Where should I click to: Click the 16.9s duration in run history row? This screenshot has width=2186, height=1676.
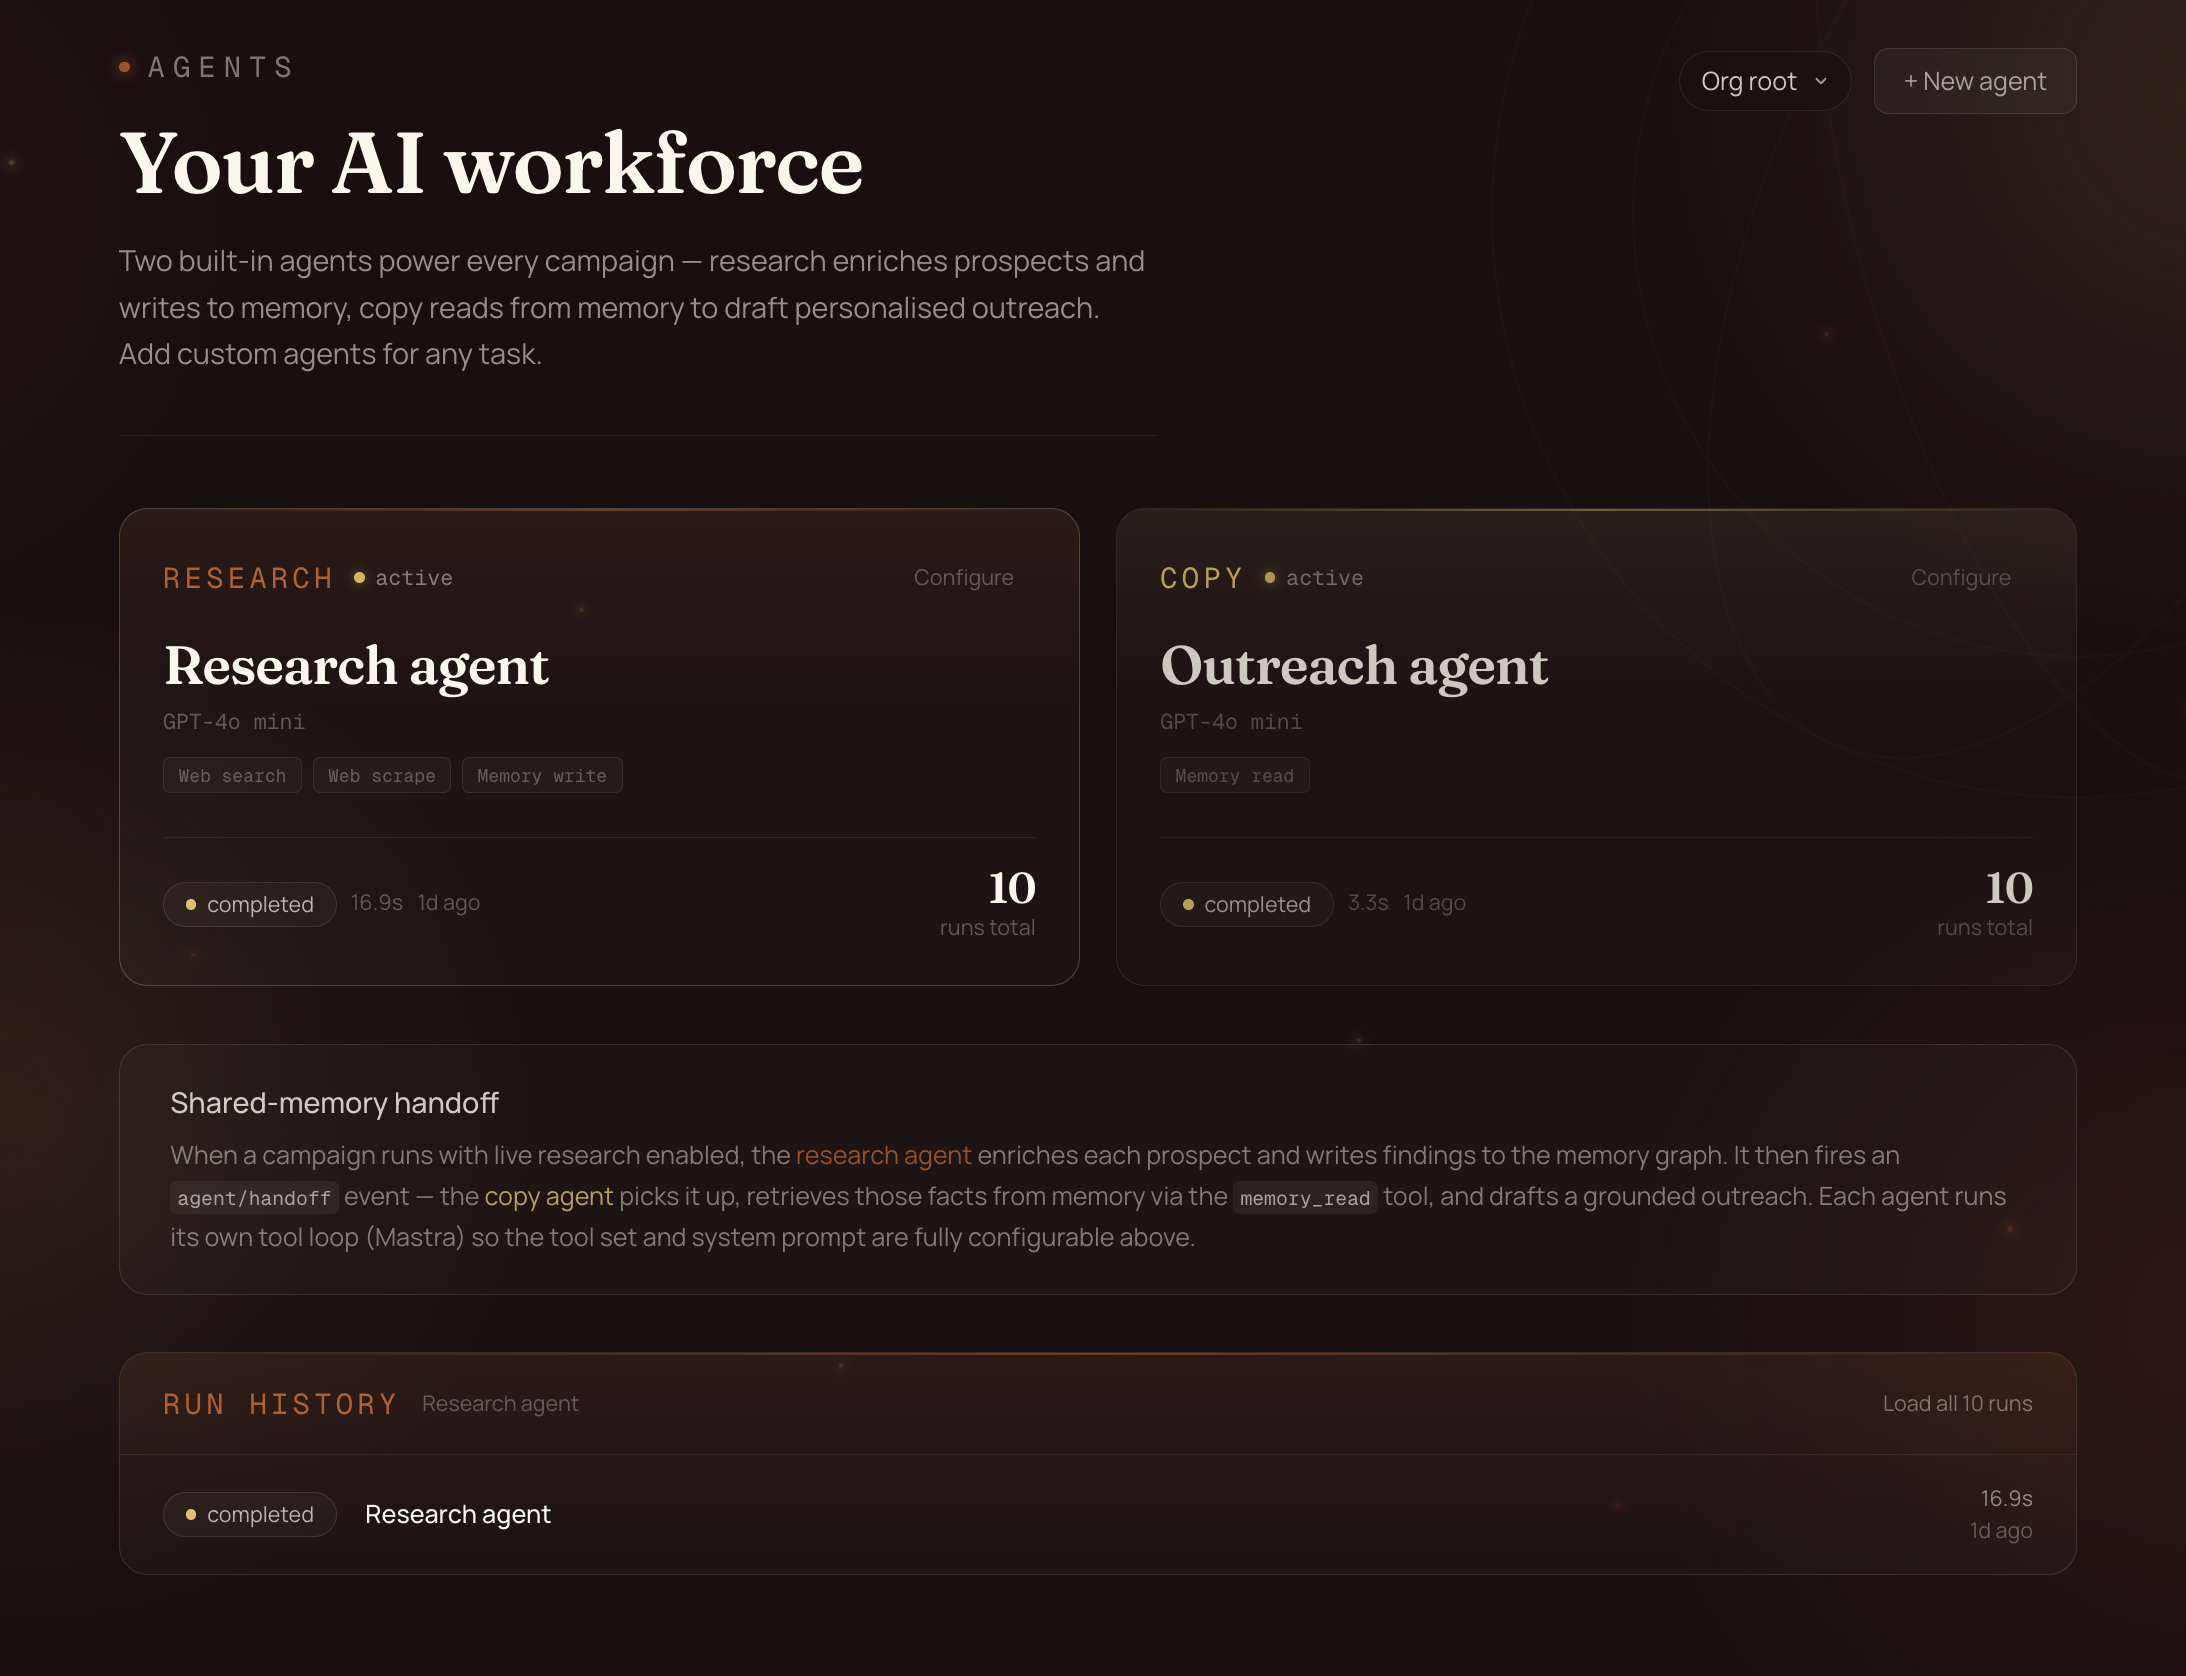[x=2006, y=1498]
